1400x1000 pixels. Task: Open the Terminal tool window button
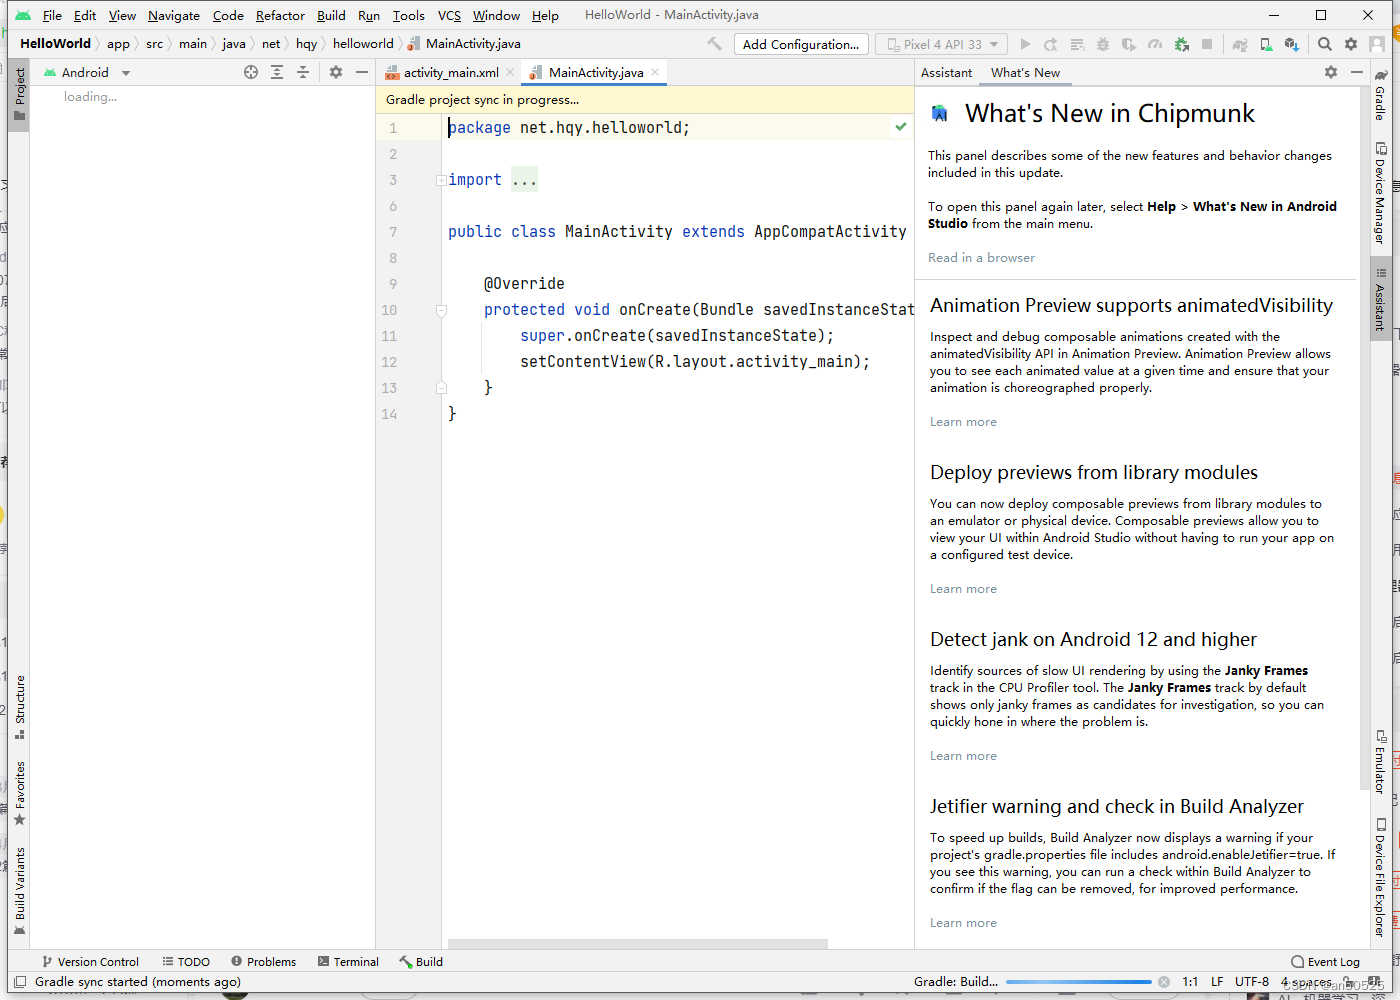tap(348, 962)
